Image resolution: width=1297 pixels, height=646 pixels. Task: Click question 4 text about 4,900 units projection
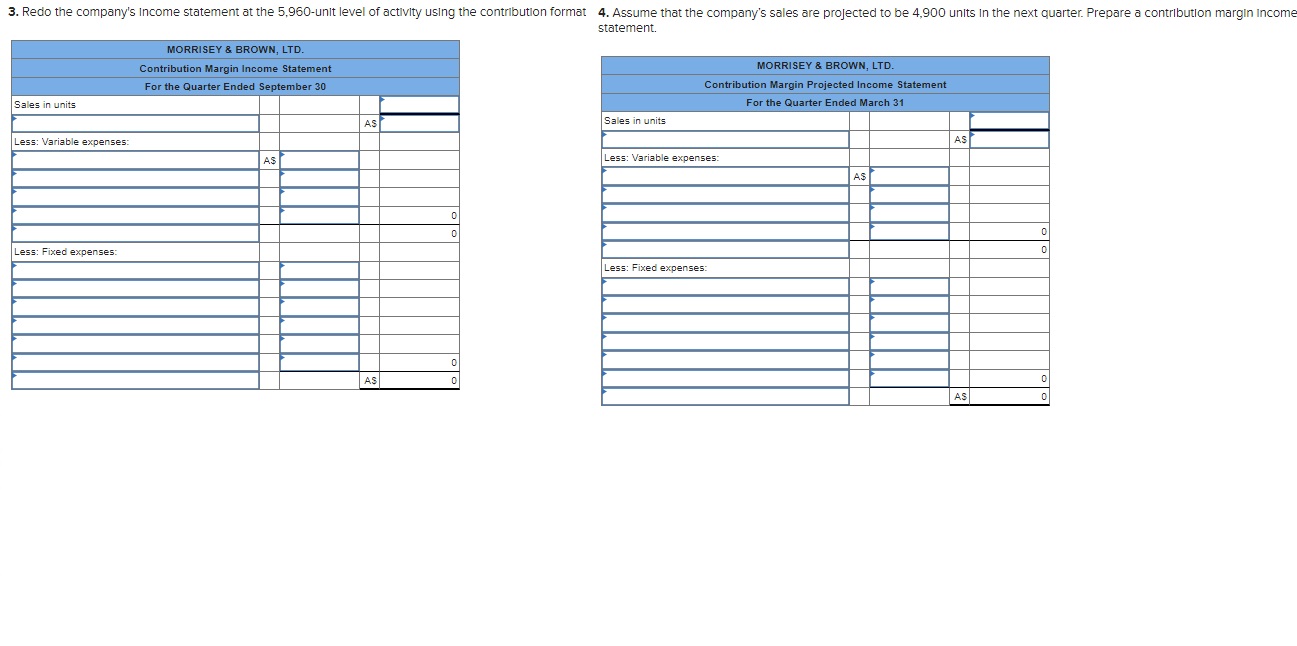tap(946, 20)
